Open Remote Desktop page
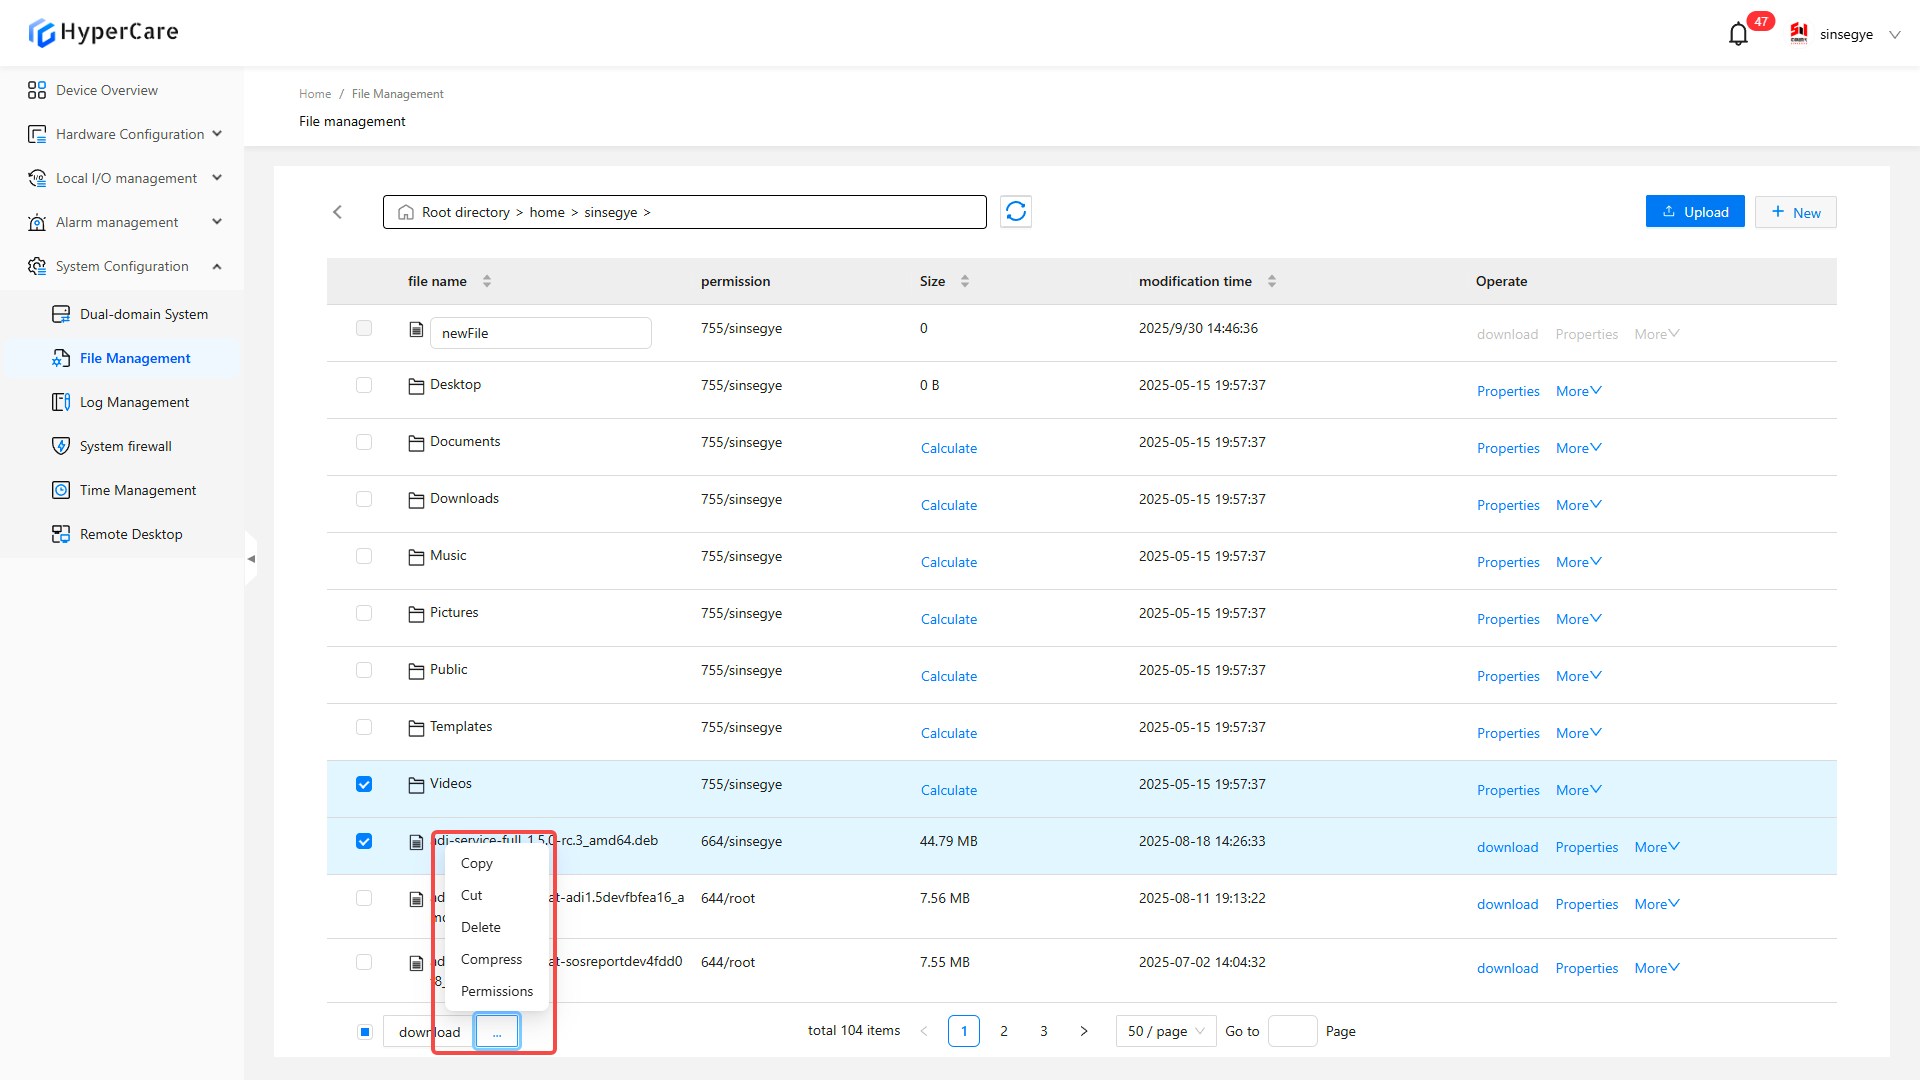 (130, 534)
